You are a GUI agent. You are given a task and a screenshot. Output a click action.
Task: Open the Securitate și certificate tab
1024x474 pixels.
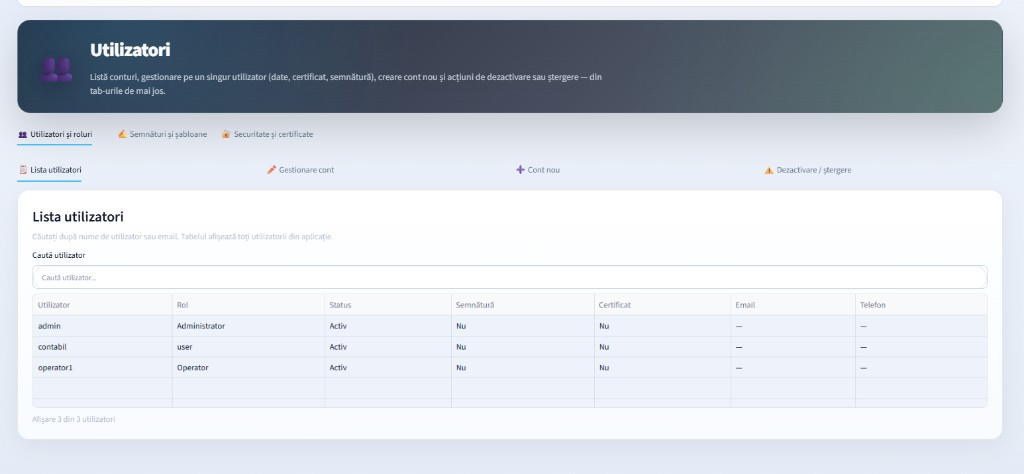(267, 134)
